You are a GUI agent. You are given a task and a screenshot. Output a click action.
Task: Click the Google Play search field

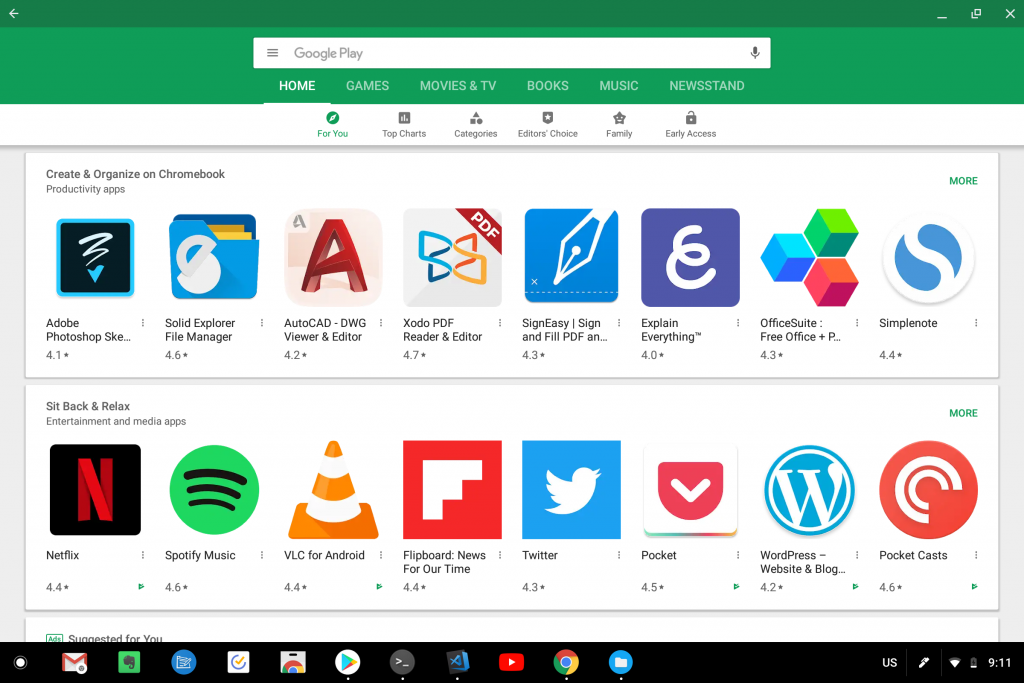pos(512,53)
